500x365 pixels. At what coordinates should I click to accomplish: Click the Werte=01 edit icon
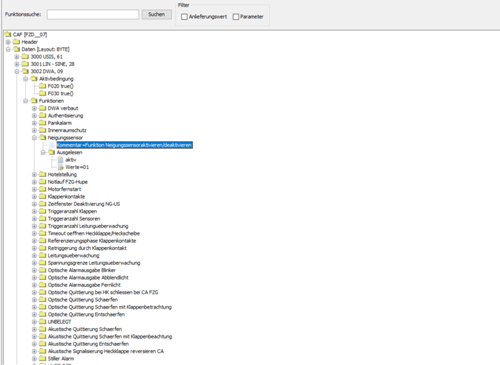pos(60,167)
